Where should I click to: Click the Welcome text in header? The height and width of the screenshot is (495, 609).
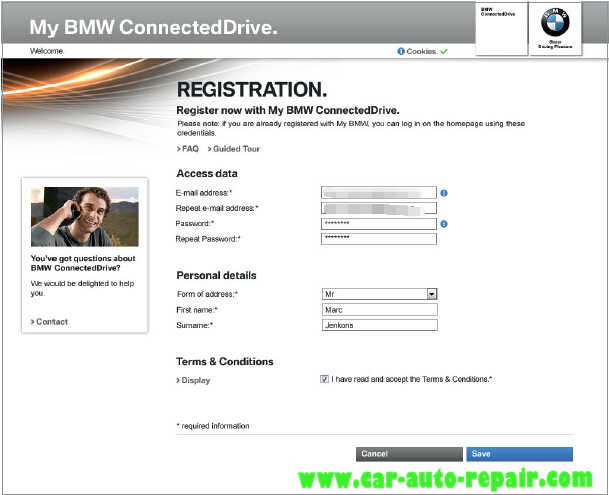(47, 51)
